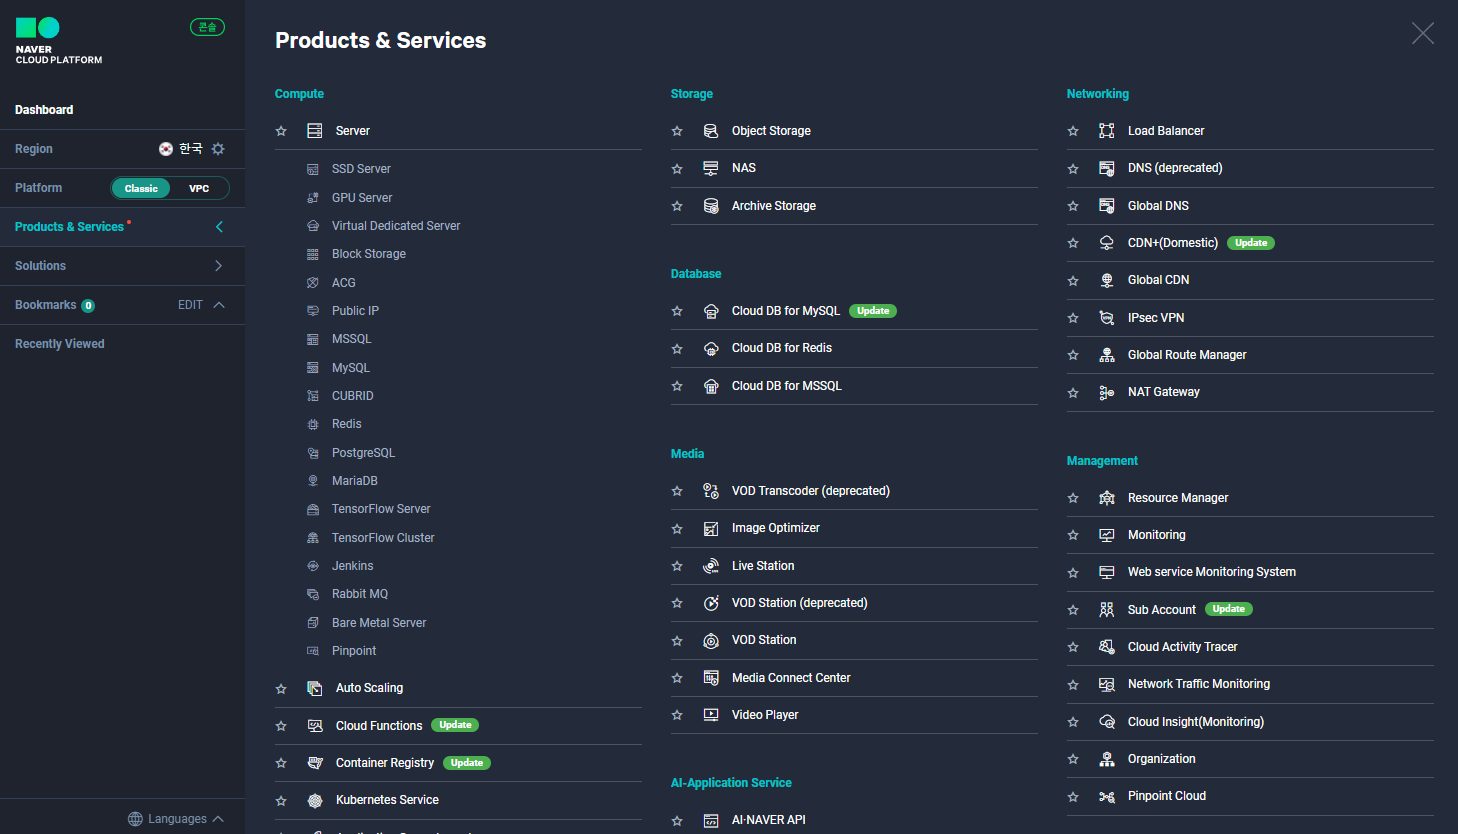
Task: Open the TensorFlow Cluster sub-item
Action: tap(383, 538)
